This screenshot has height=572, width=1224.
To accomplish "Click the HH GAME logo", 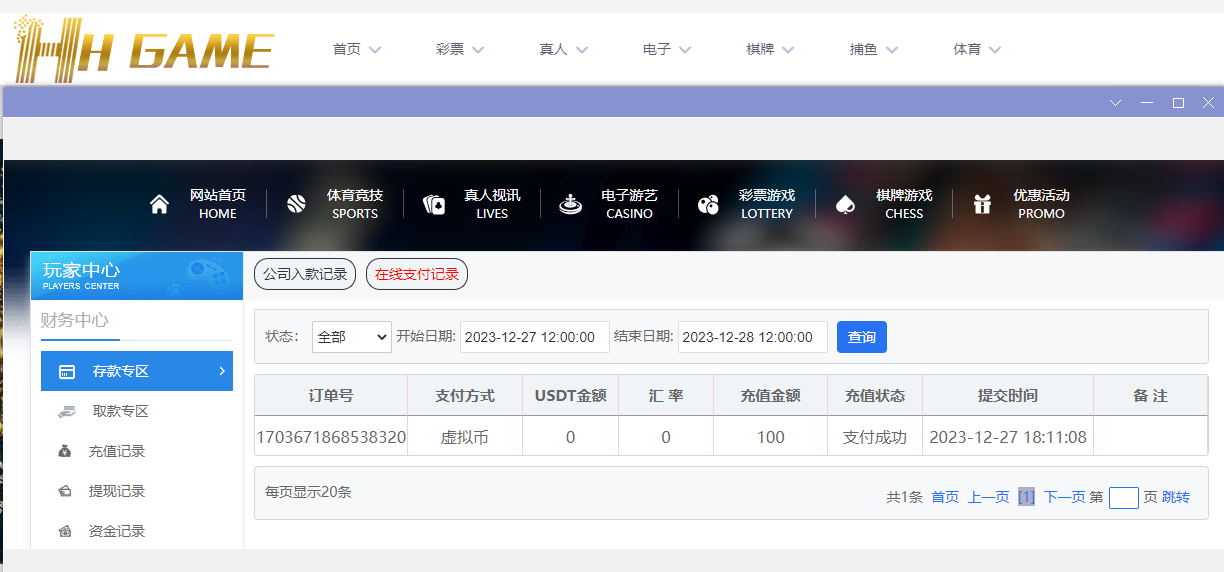I will (x=143, y=49).
